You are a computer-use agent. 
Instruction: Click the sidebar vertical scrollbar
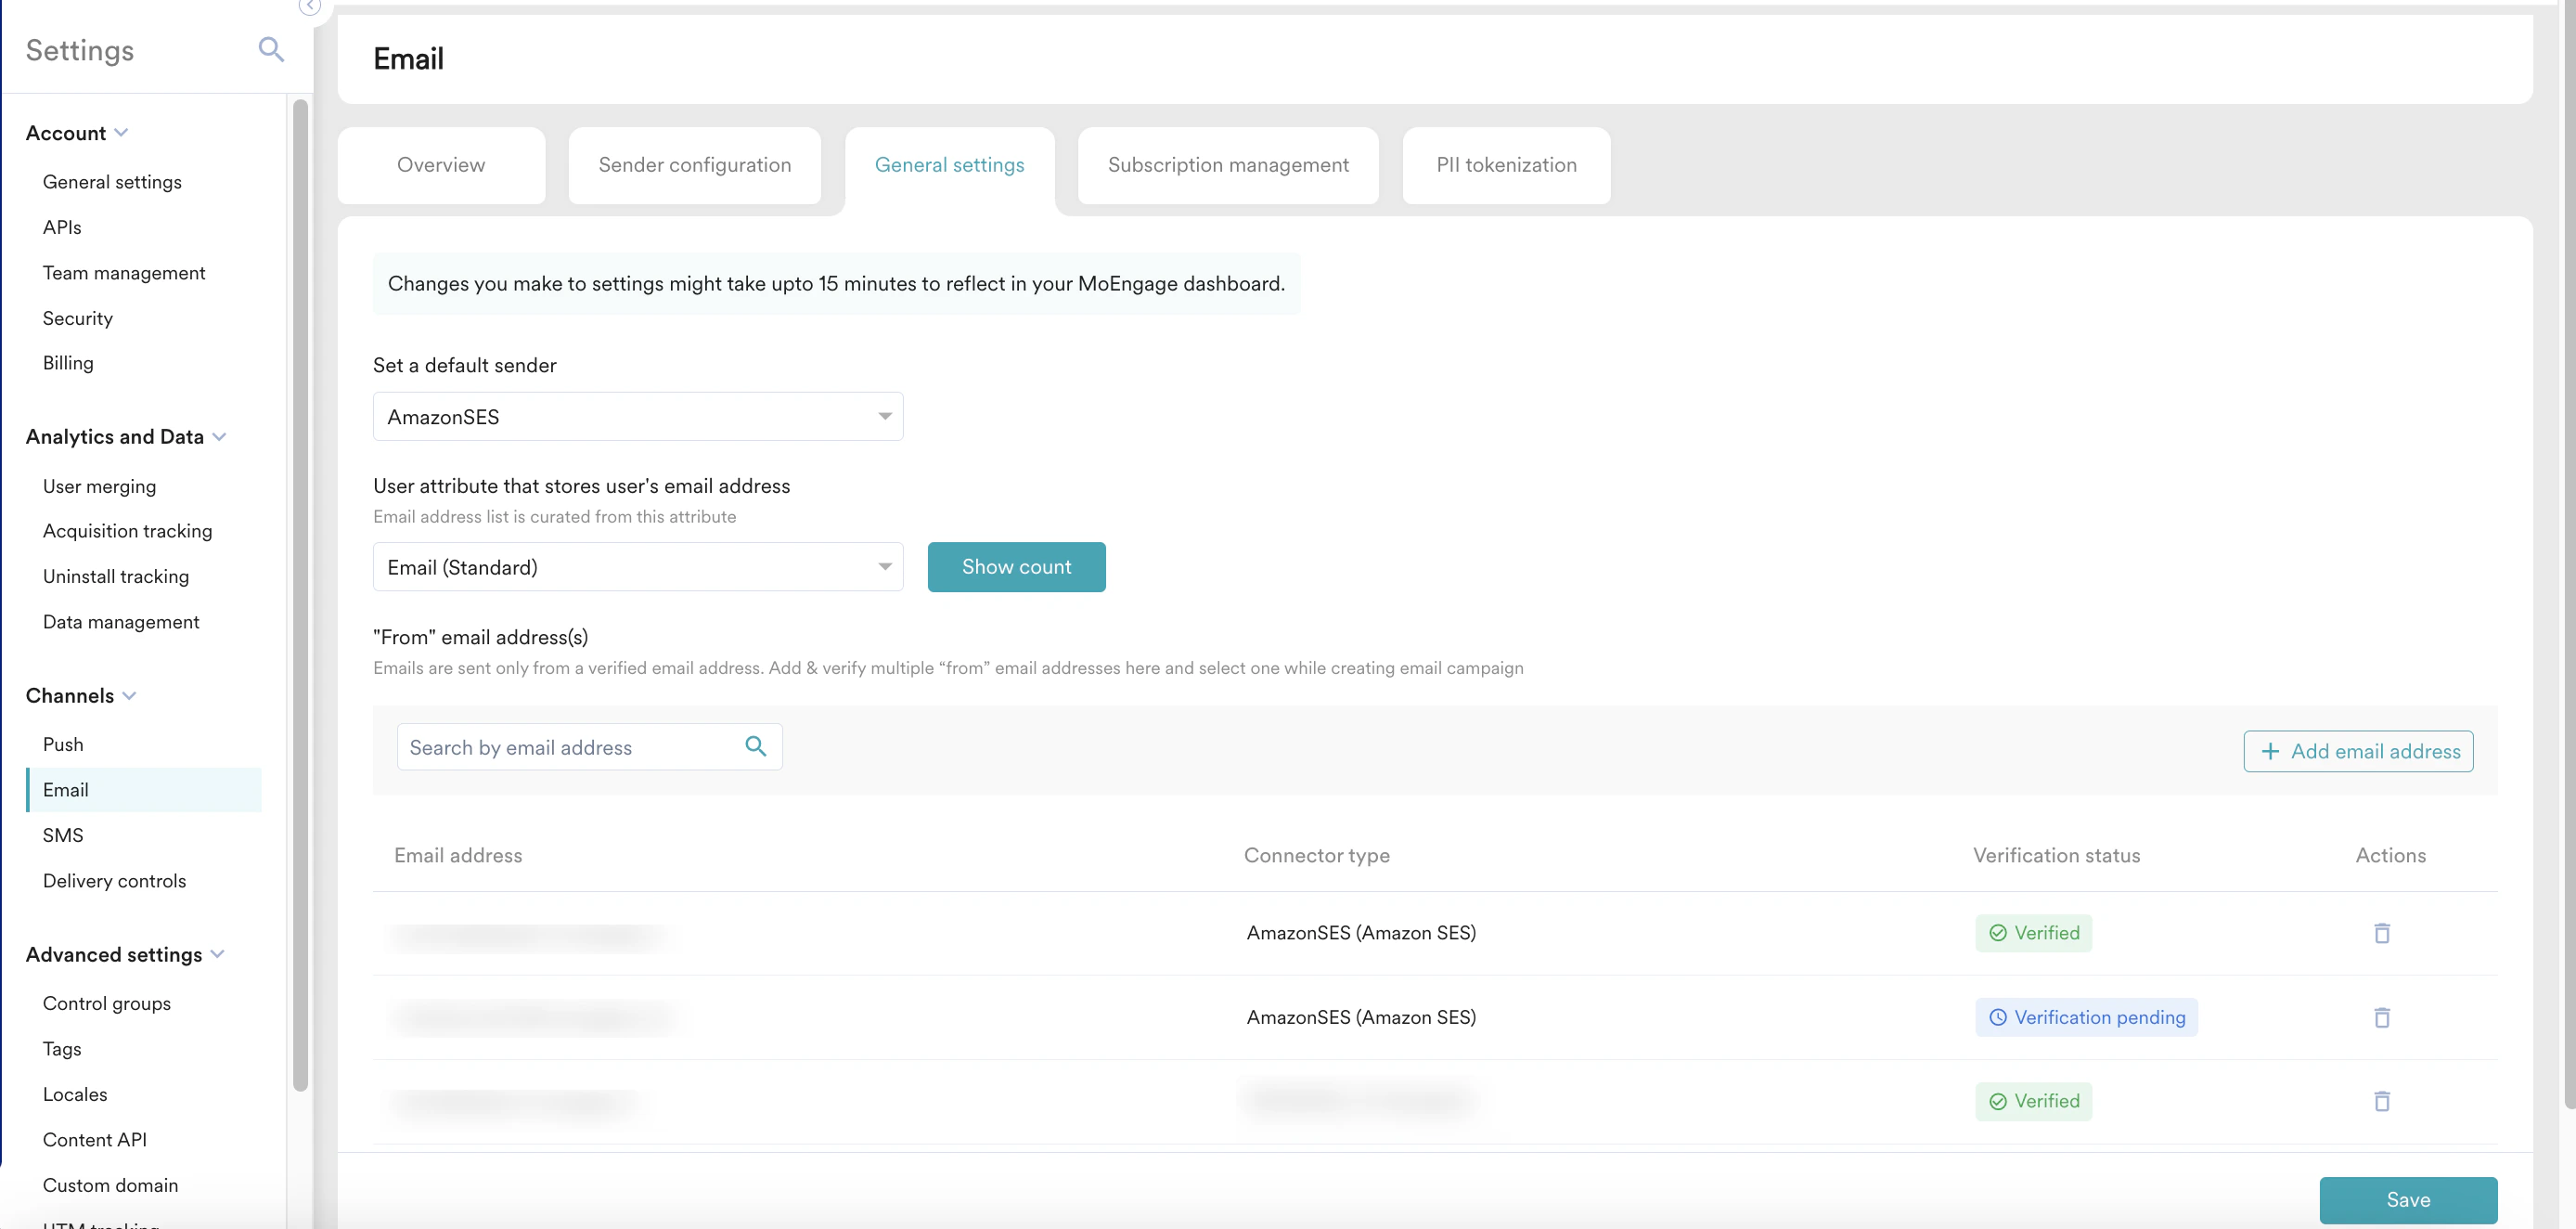[300, 594]
